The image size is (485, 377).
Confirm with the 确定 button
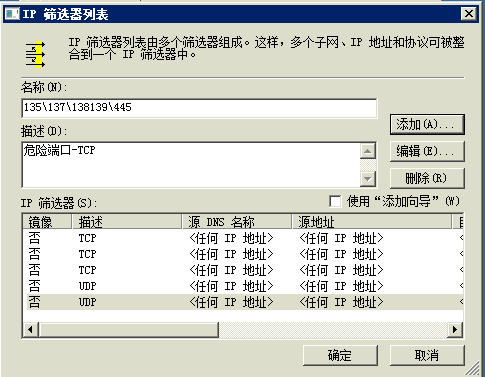(x=340, y=355)
